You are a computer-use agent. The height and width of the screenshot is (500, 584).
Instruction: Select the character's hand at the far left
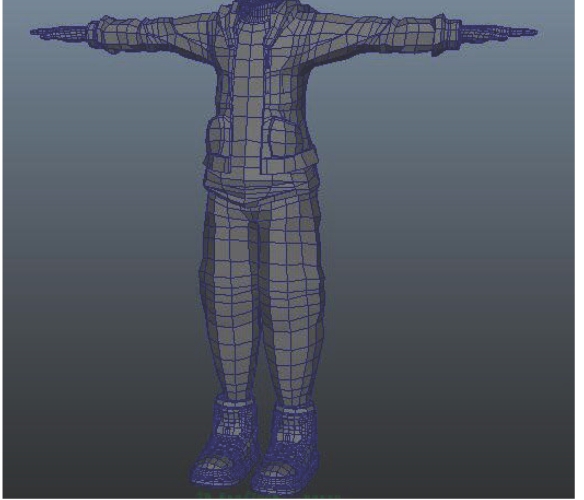60,32
